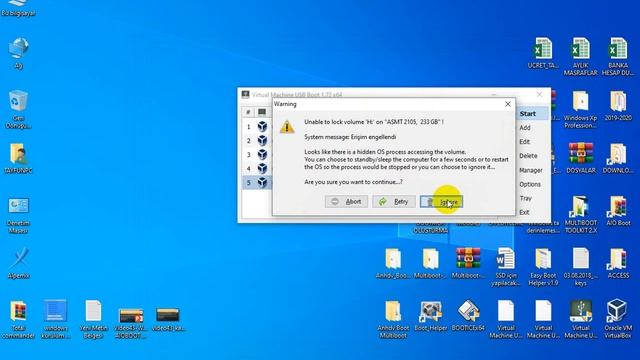Image resolution: width=640 pixels, height=360 pixels.
Task: Open the 03.08.2018_ keys file
Action: [580, 267]
